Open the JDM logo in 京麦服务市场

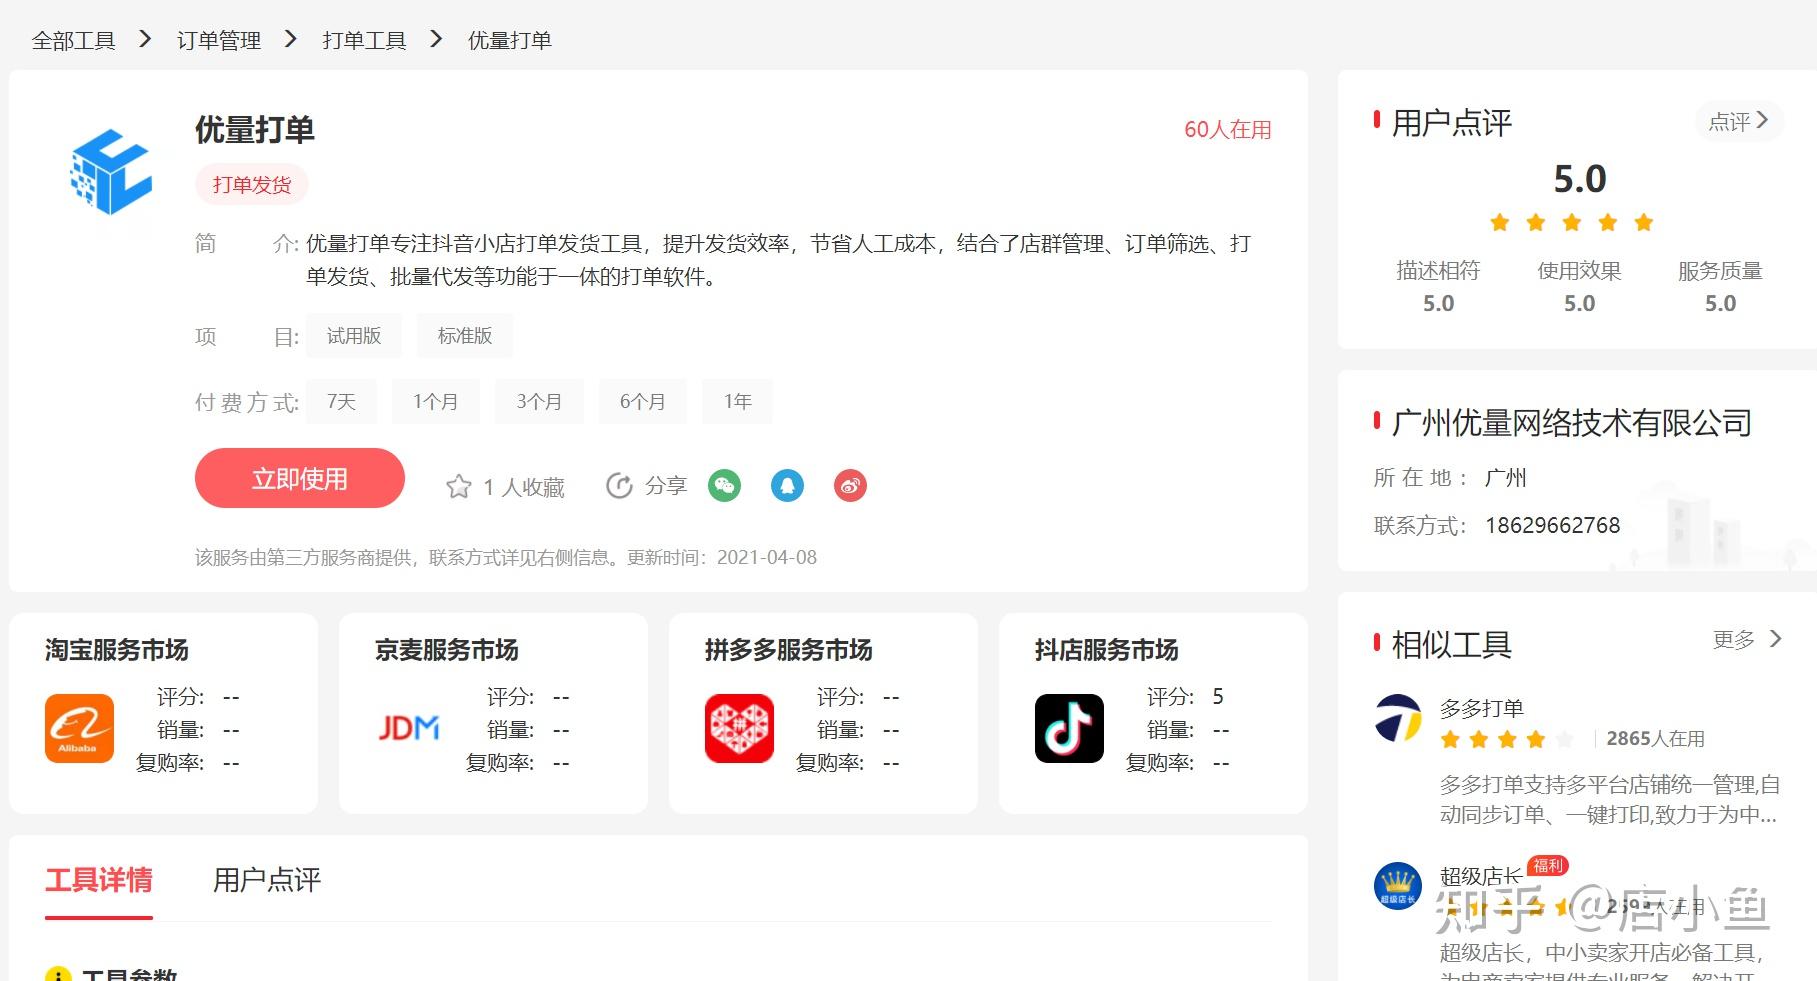click(x=409, y=728)
